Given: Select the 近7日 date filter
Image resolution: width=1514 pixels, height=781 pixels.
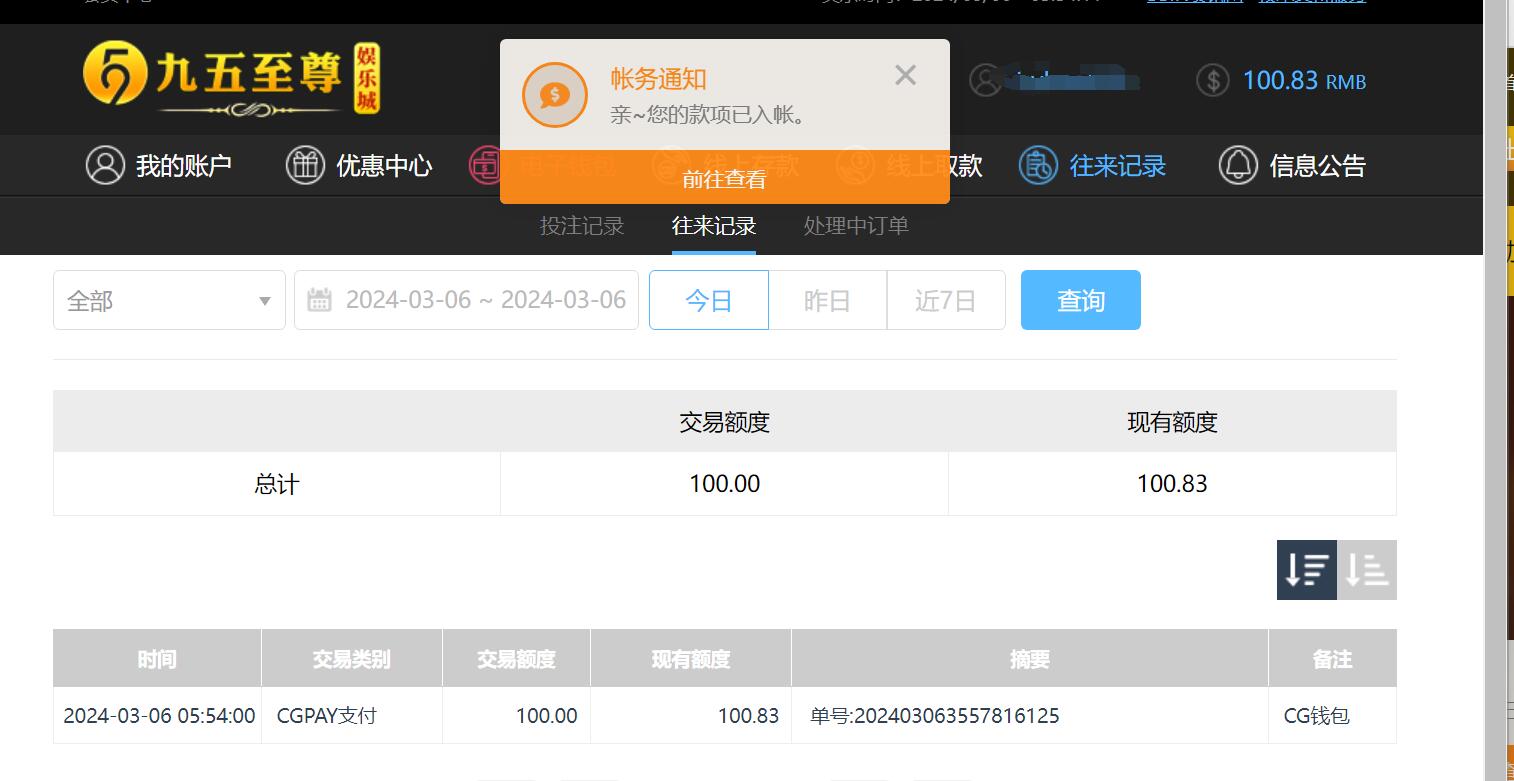Looking at the screenshot, I should click(x=945, y=300).
